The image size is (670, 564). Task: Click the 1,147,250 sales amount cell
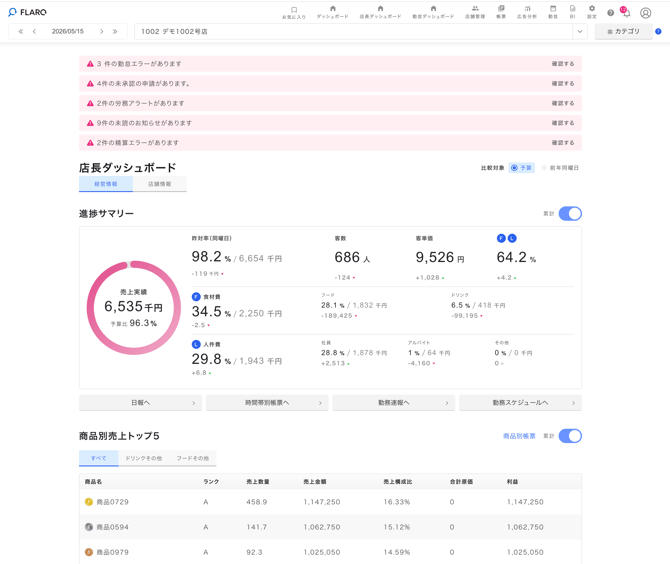click(322, 502)
